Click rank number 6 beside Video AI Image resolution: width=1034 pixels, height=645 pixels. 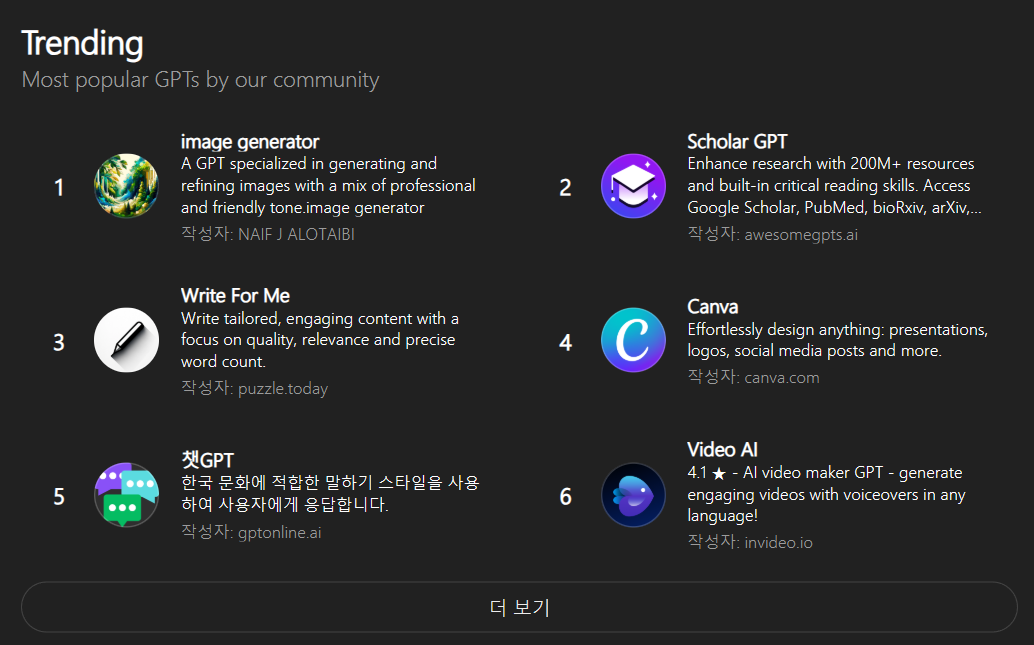pyautogui.click(x=565, y=497)
